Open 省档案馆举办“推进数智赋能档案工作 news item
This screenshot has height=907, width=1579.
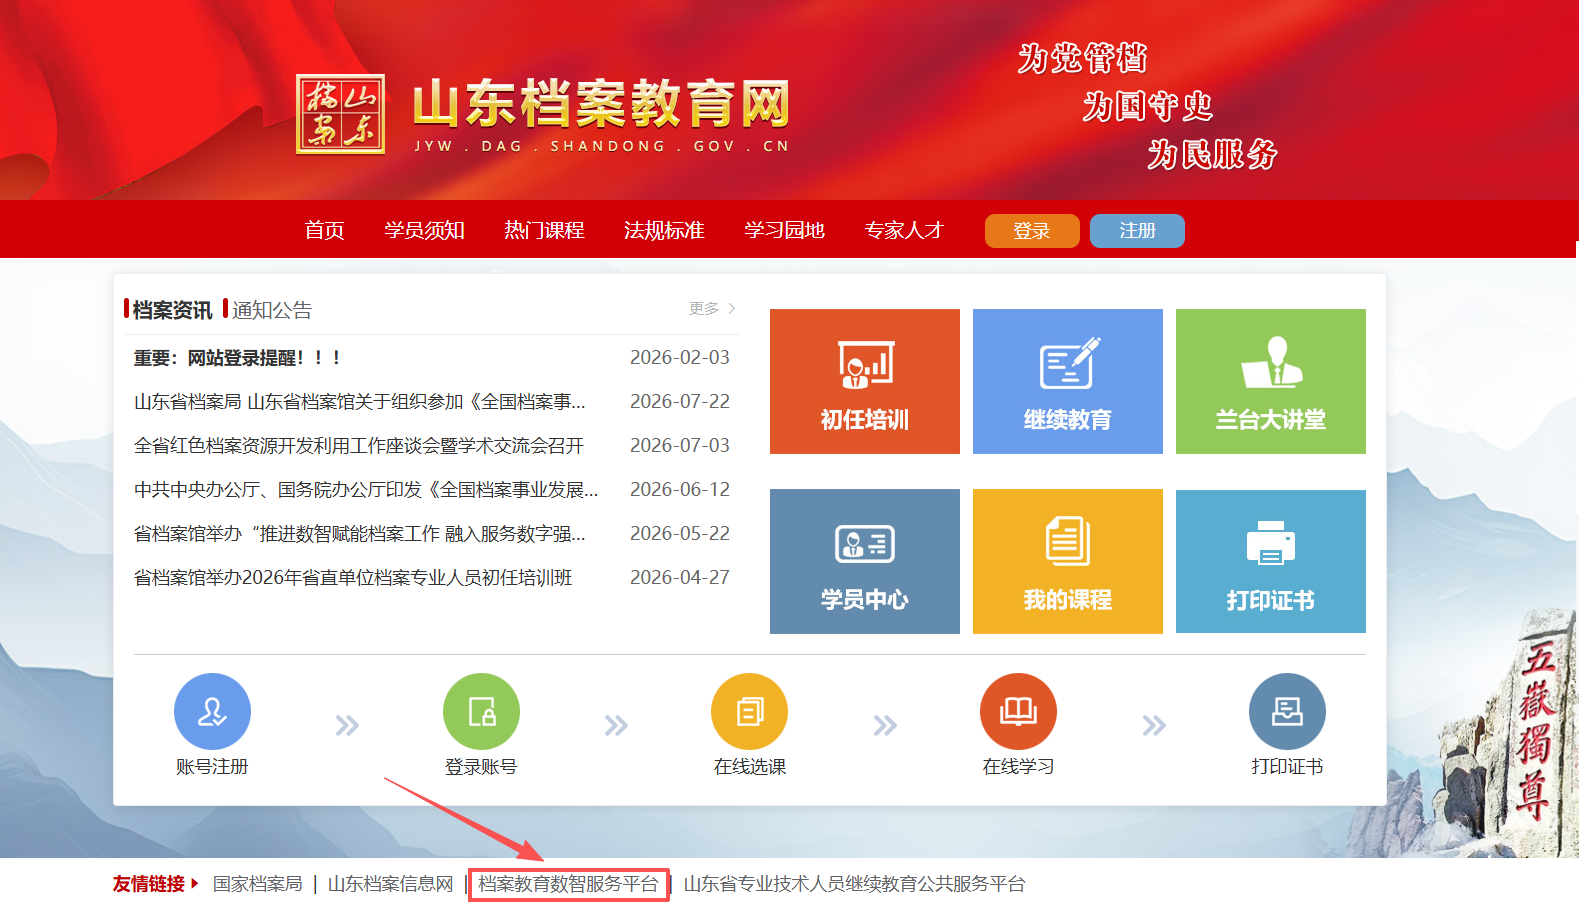(x=360, y=534)
